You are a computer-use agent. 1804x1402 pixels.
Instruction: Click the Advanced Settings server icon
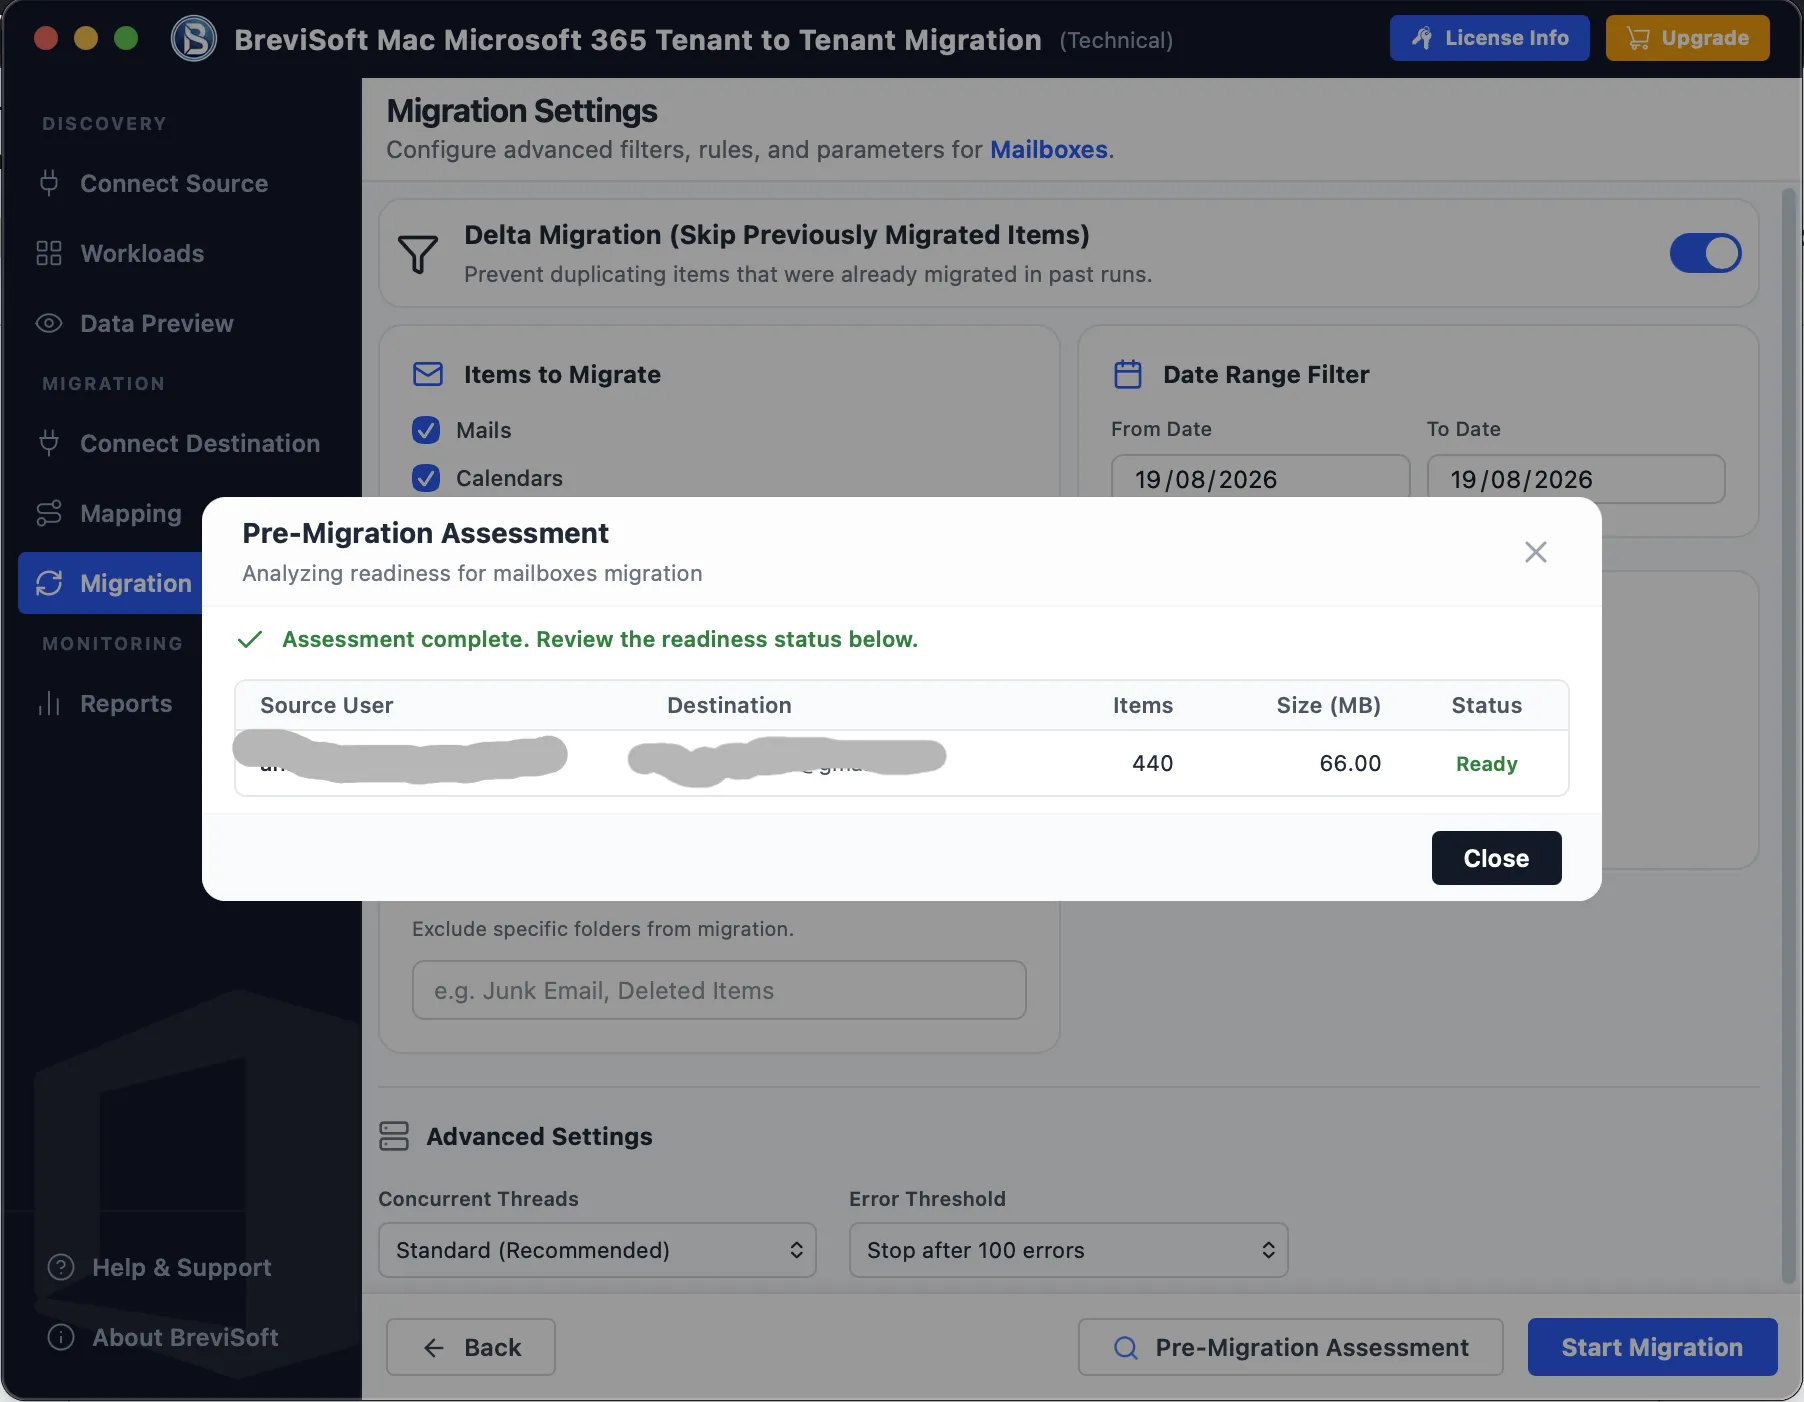pyautogui.click(x=394, y=1136)
